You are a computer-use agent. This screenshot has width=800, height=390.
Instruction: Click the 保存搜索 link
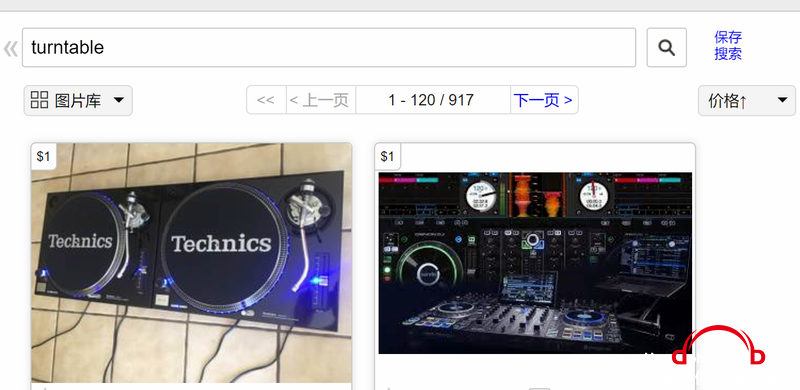pyautogui.click(x=728, y=45)
